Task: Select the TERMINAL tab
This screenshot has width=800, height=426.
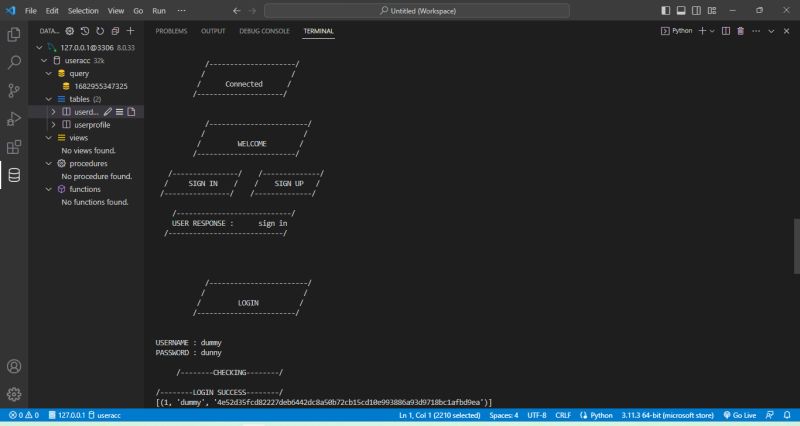Action: [318, 31]
